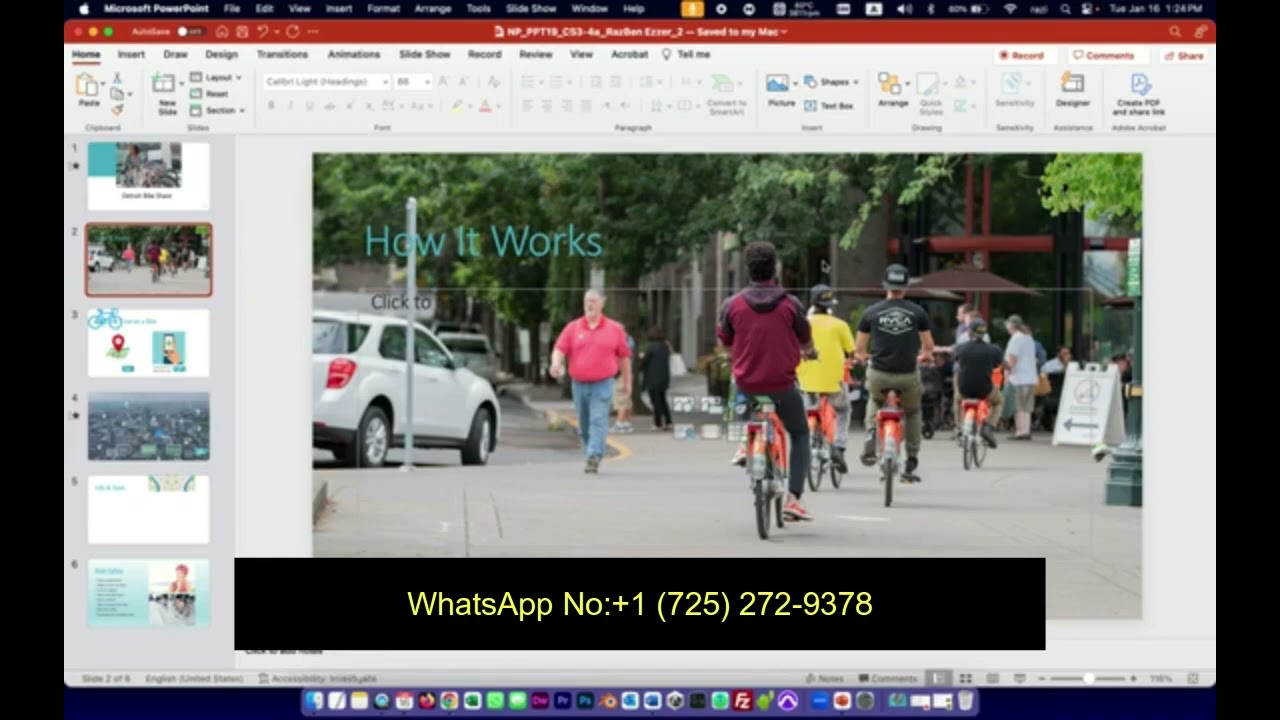Click the Increase Font Size icon
1280x720 pixels.
[x=444, y=81]
